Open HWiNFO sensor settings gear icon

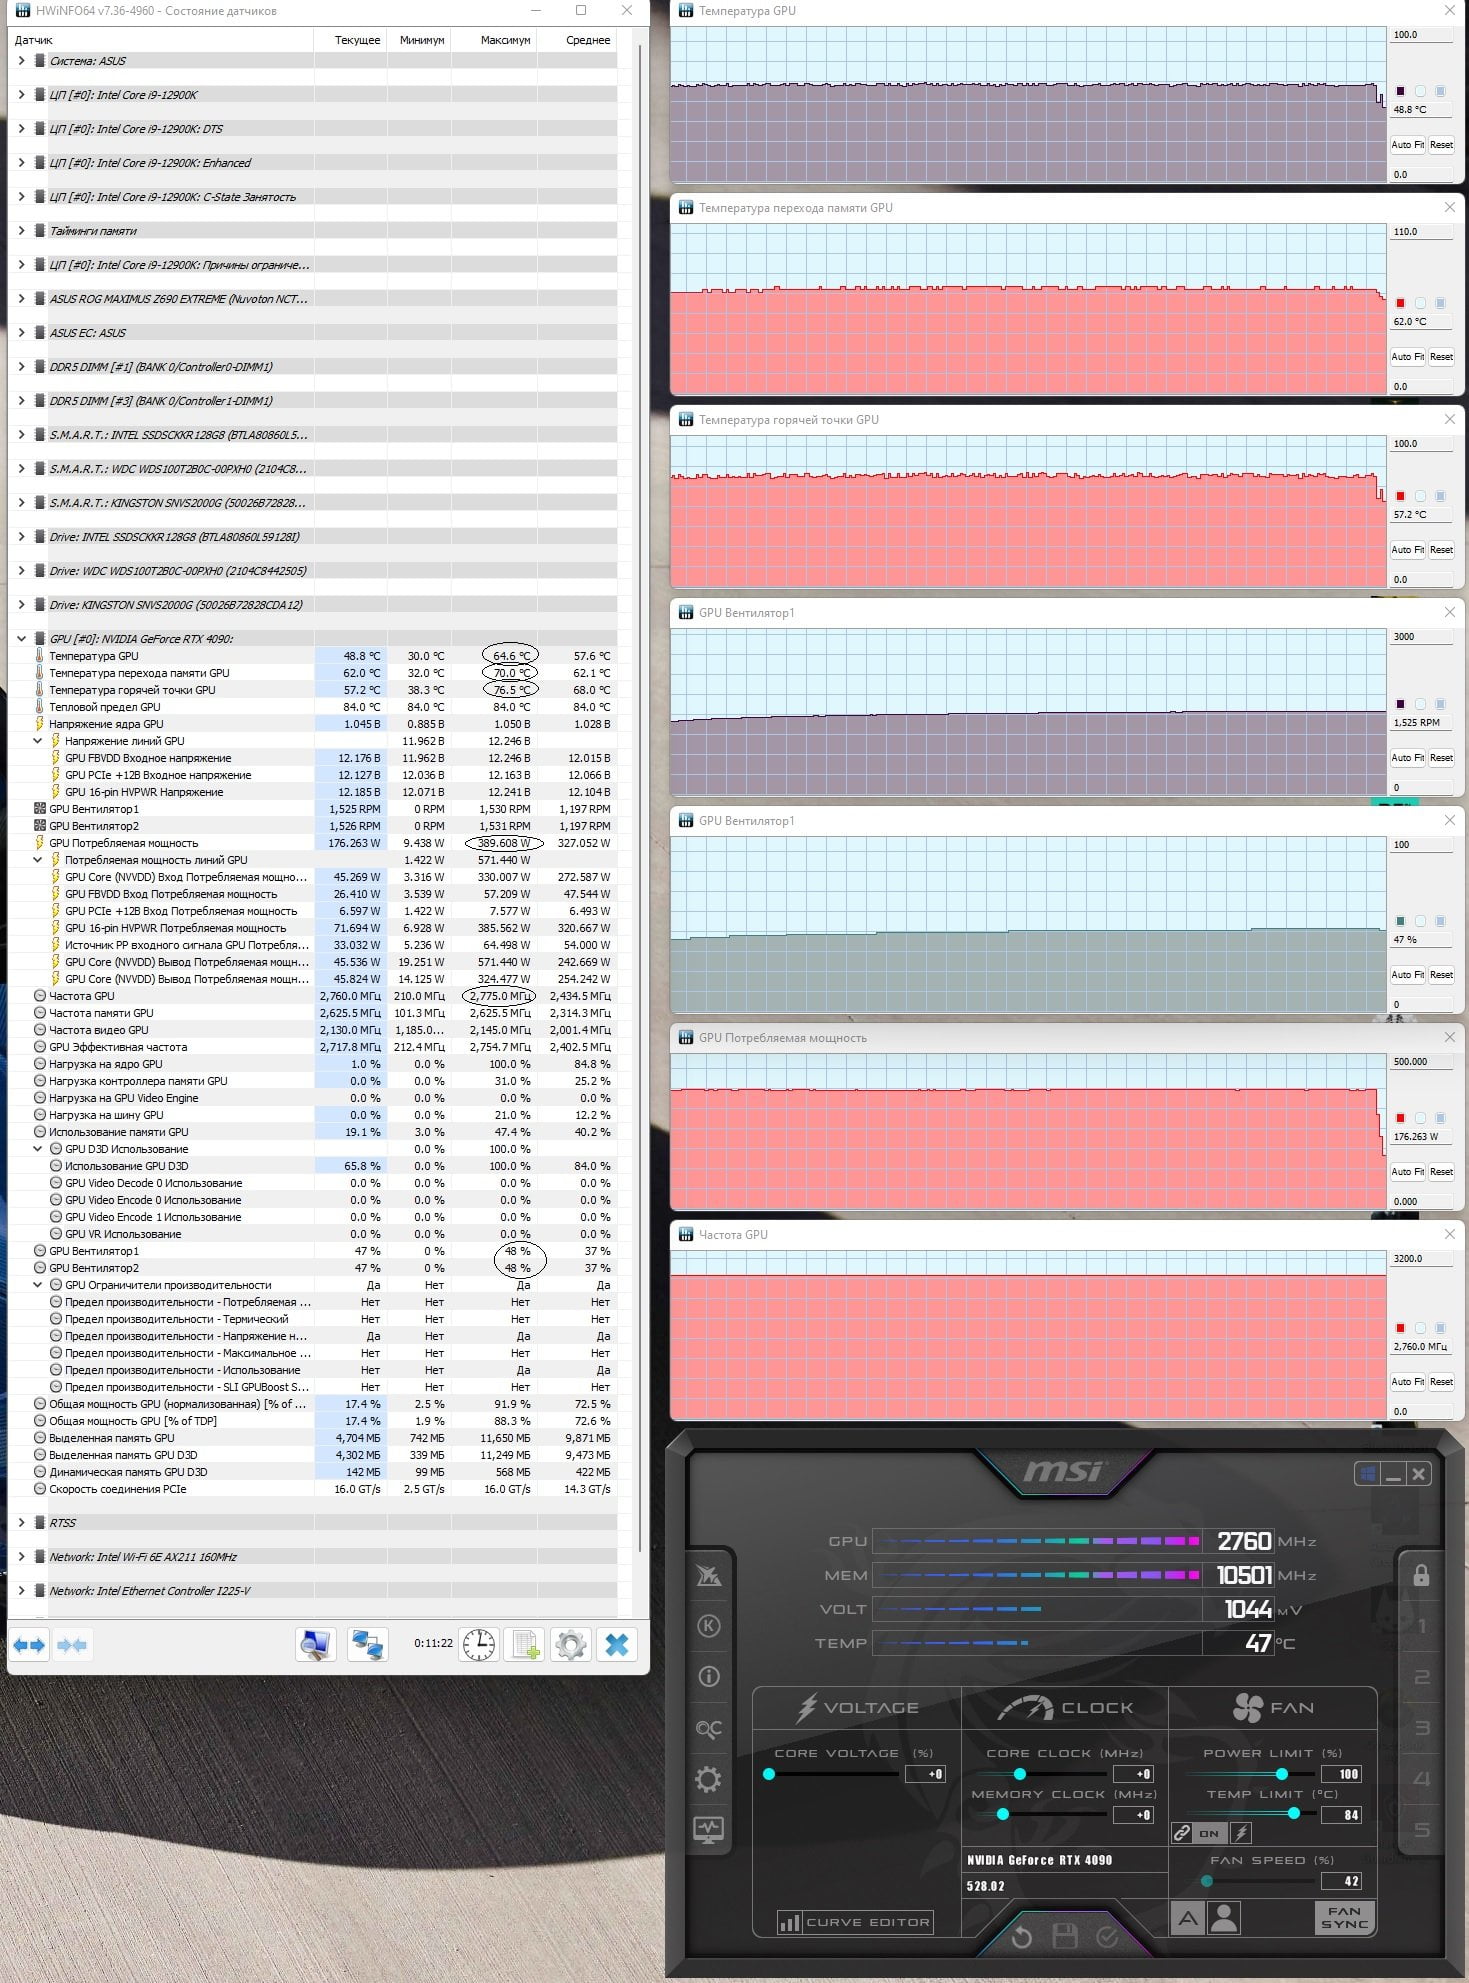click(x=571, y=1645)
